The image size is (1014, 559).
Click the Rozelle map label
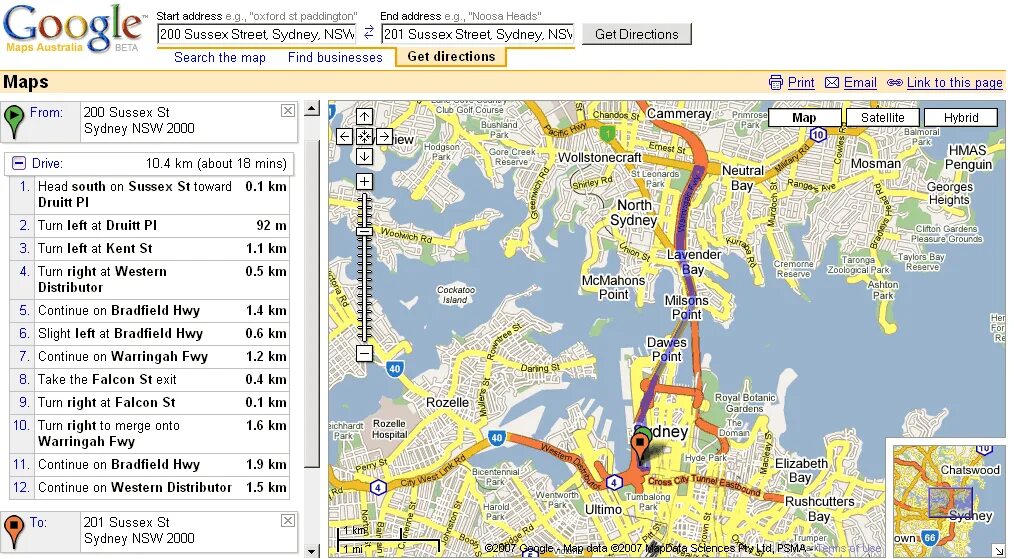[x=447, y=402]
